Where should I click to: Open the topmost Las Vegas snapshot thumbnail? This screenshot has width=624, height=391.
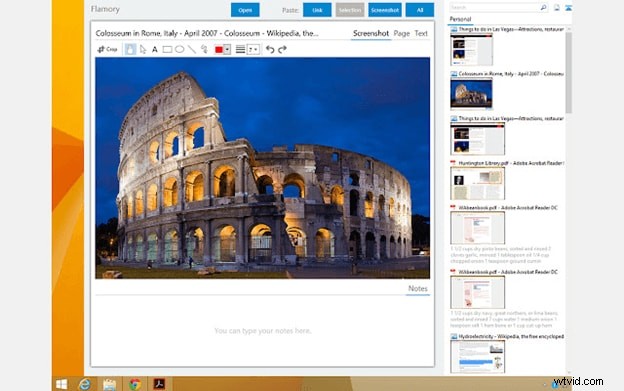click(x=472, y=49)
